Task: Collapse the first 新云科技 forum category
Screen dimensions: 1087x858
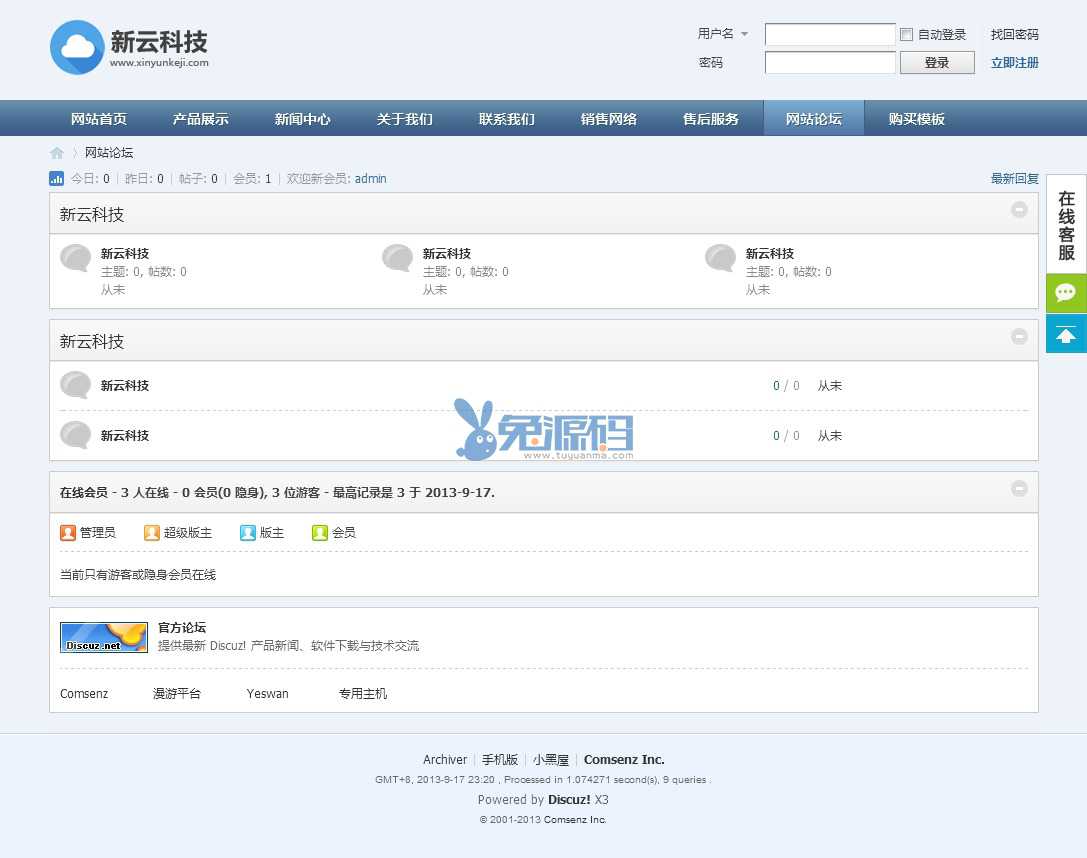Action: pos(1019,210)
